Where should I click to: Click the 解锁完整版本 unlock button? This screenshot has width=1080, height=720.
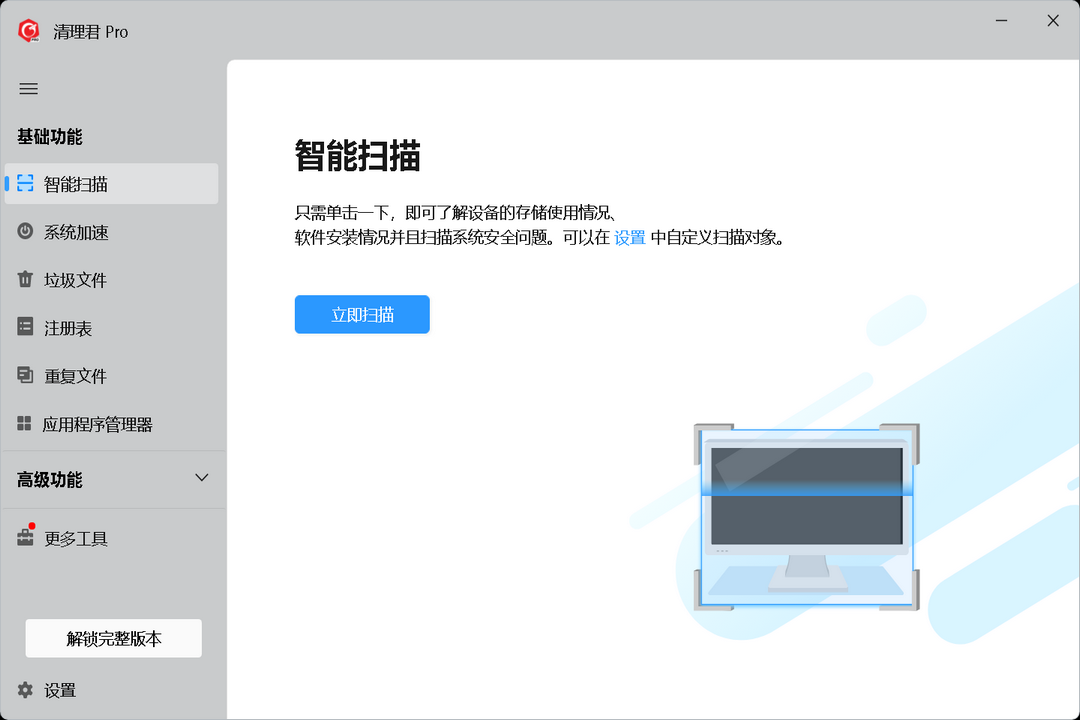click(113, 638)
